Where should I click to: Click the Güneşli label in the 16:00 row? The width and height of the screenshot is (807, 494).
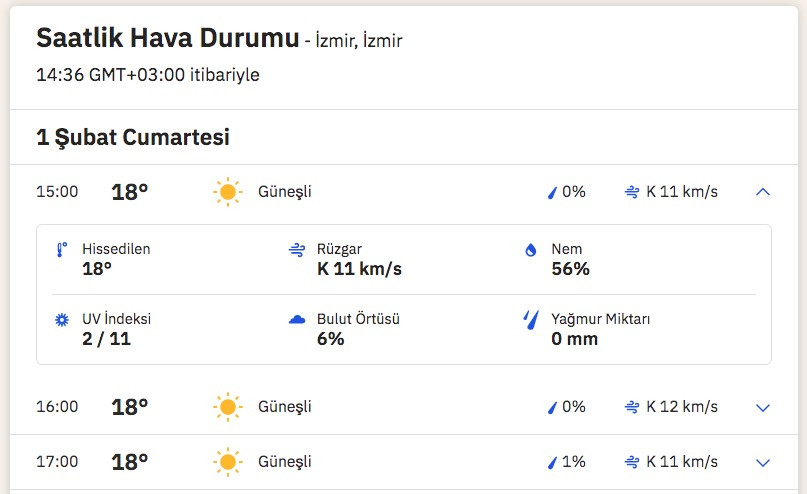(x=285, y=407)
